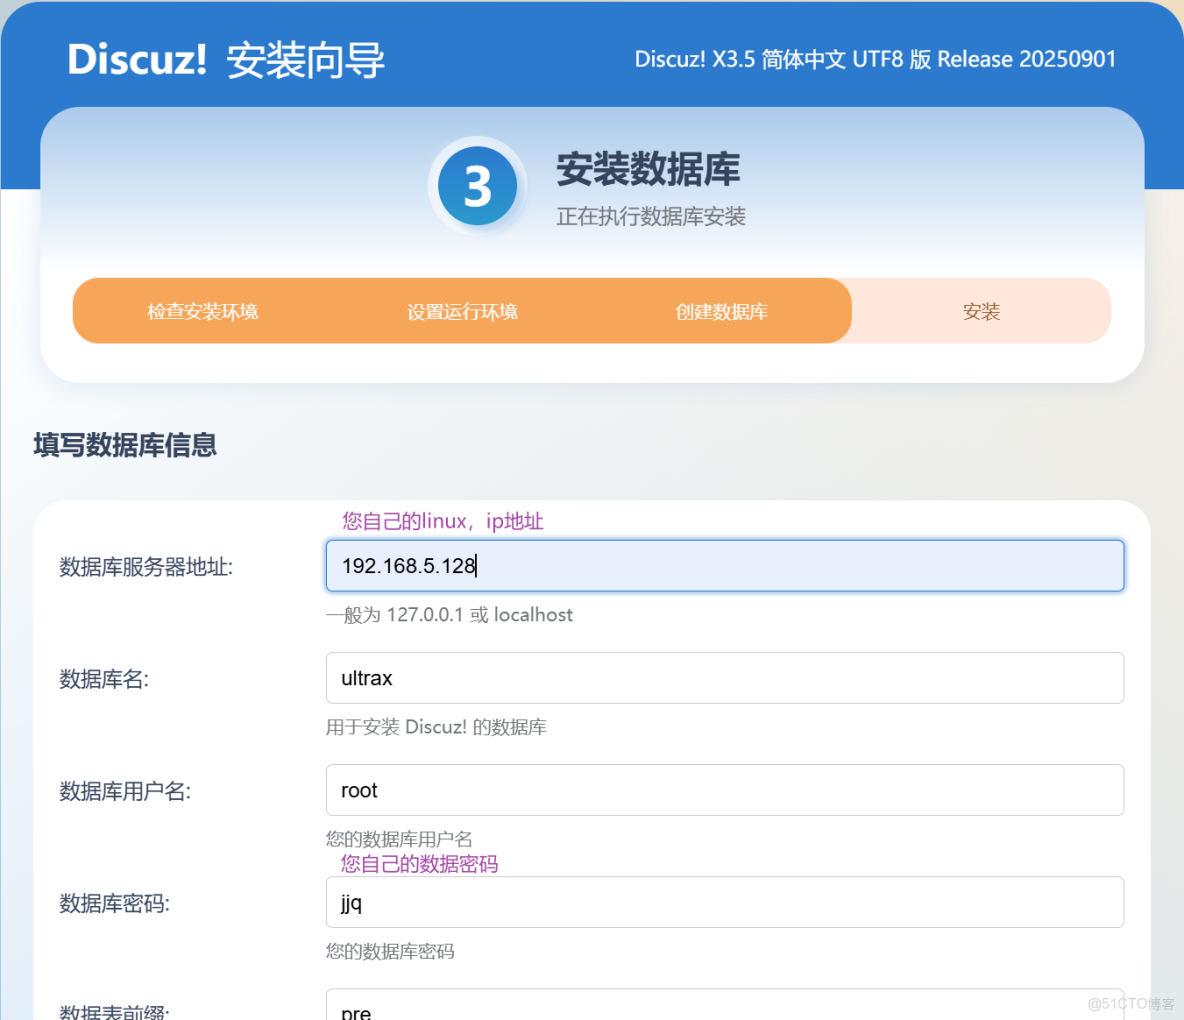Click the 数据库密码 field containing jjq

point(725,902)
